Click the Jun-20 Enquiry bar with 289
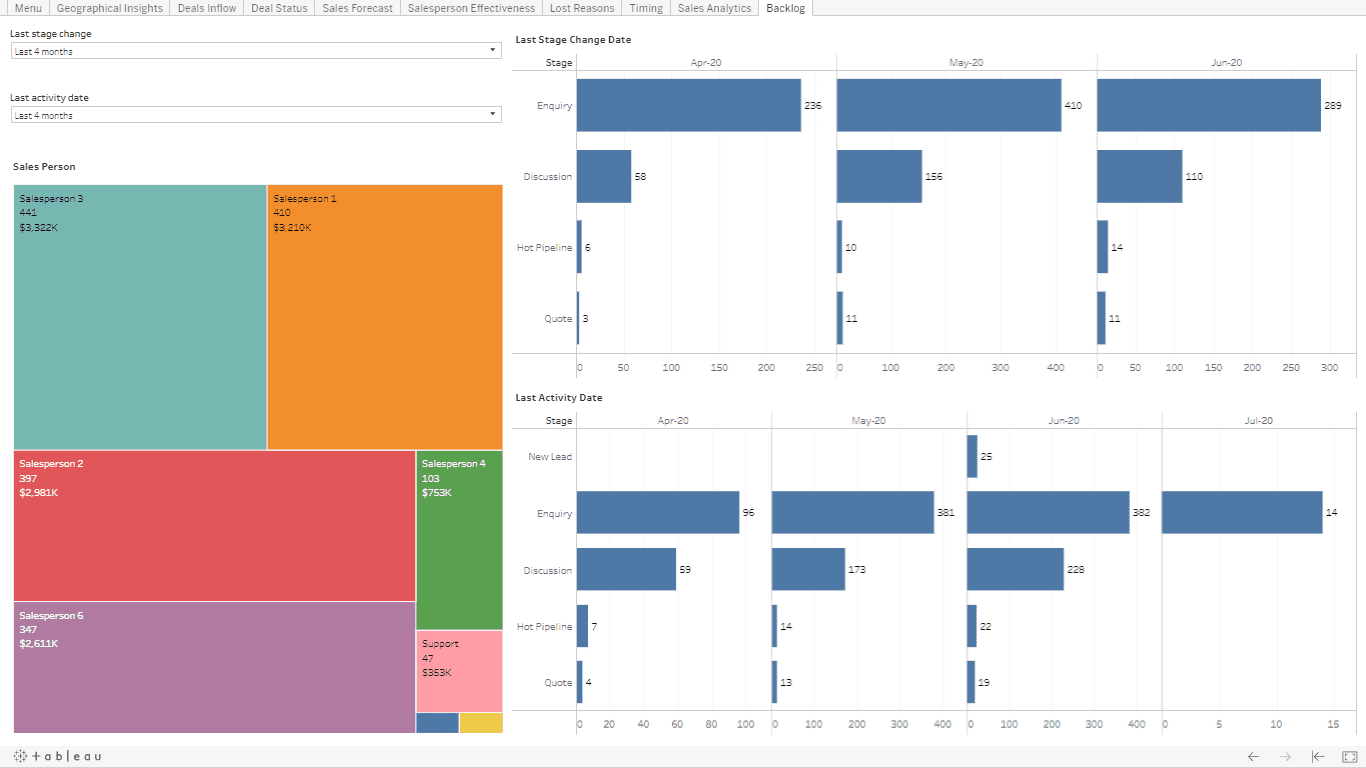Viewport: 1366px width, 768px height. pyautogui.click(x=1209, y=105)
